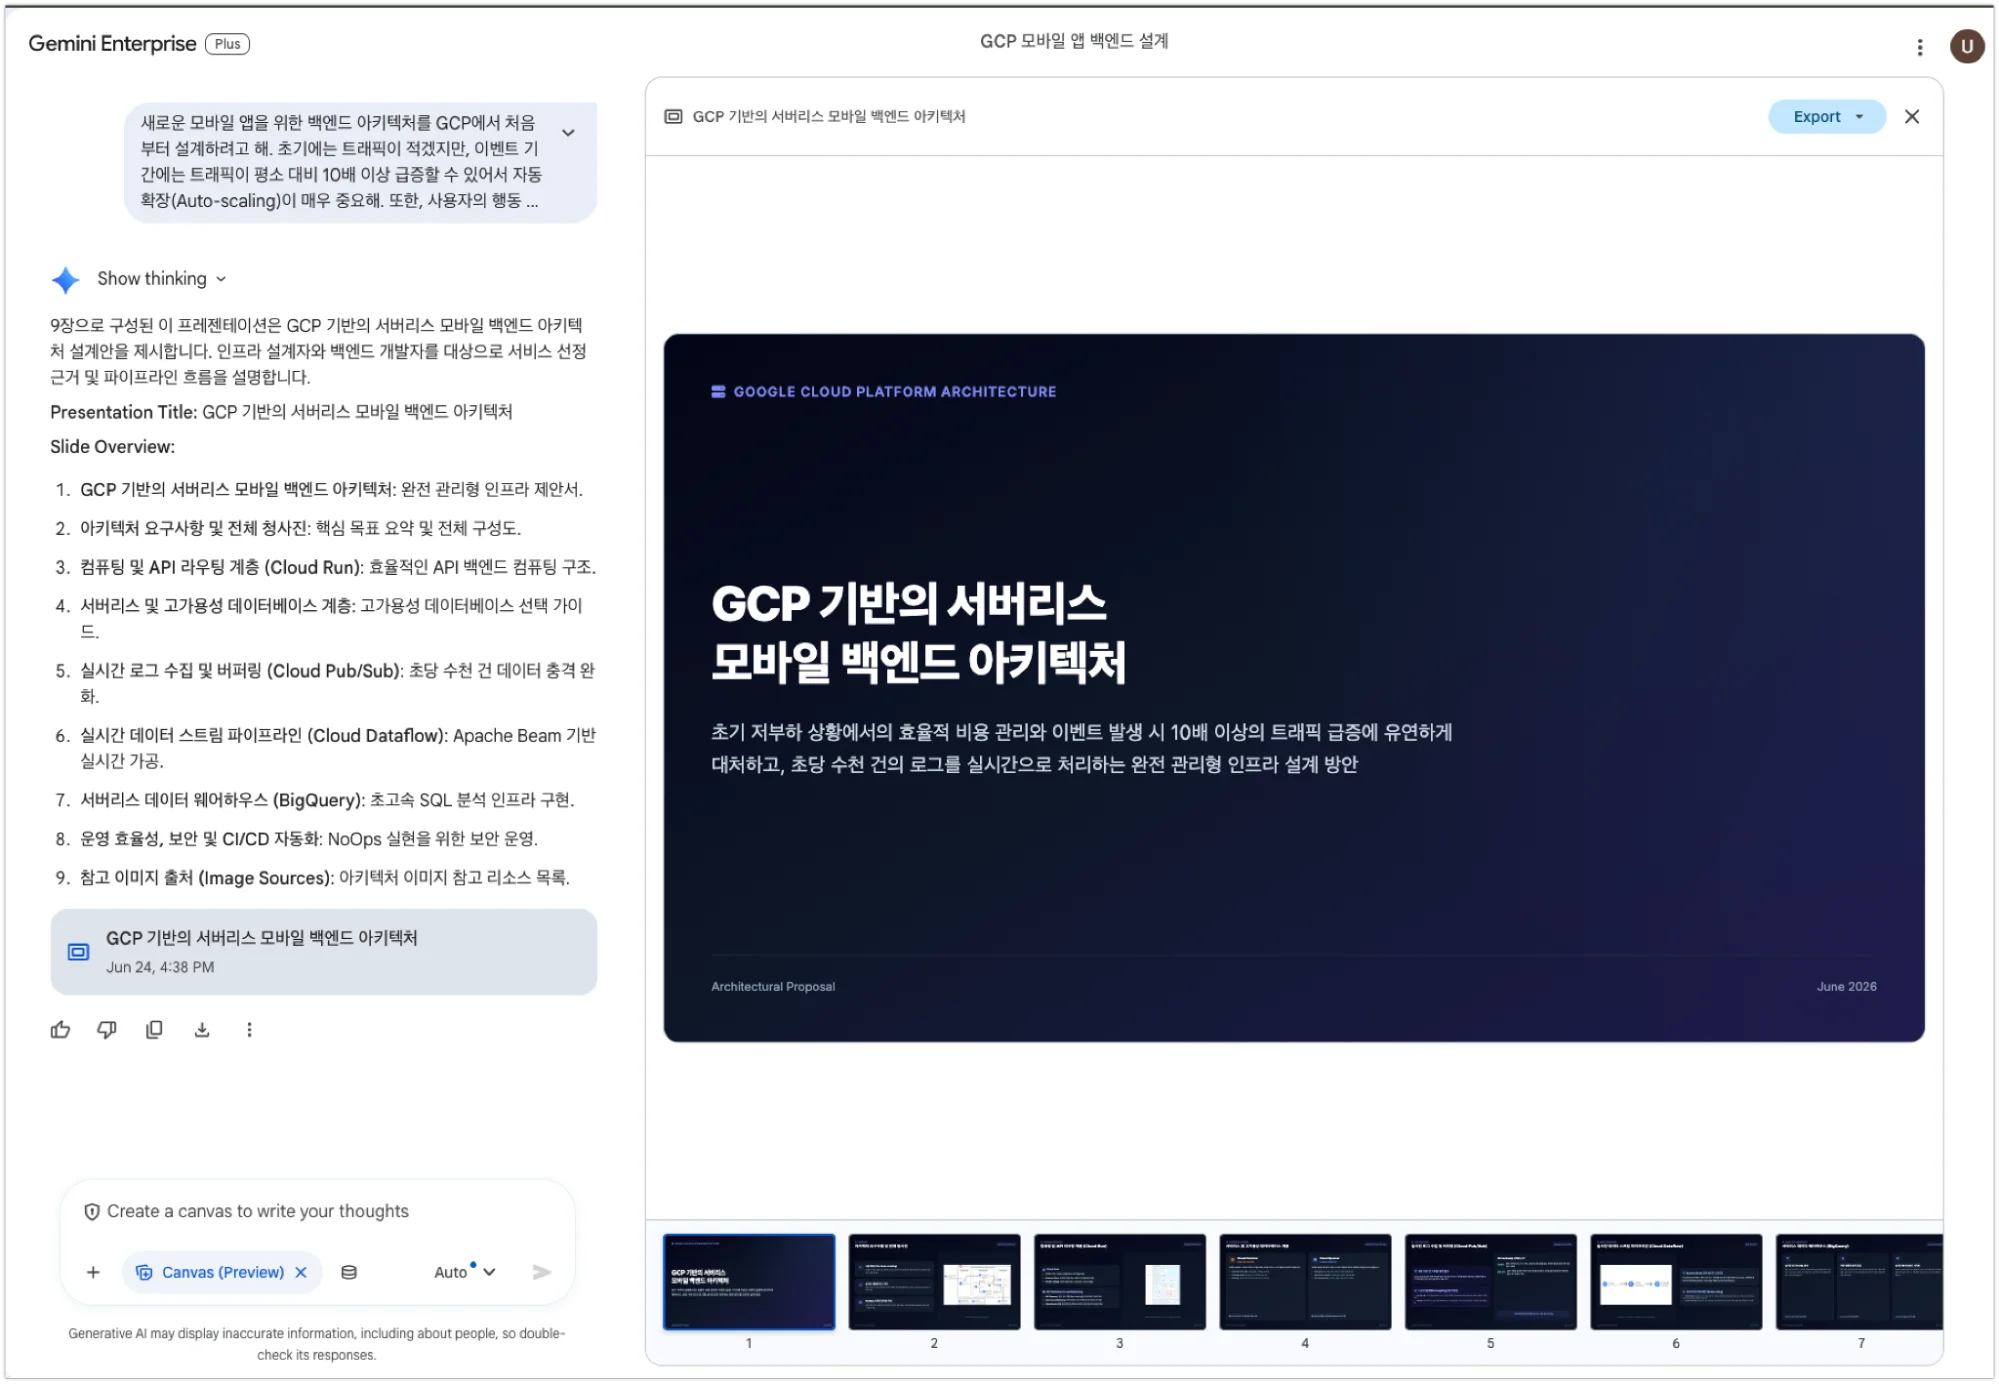
Task: Click the thumbs up feedback icon
Action: (x=61, y=1030)
